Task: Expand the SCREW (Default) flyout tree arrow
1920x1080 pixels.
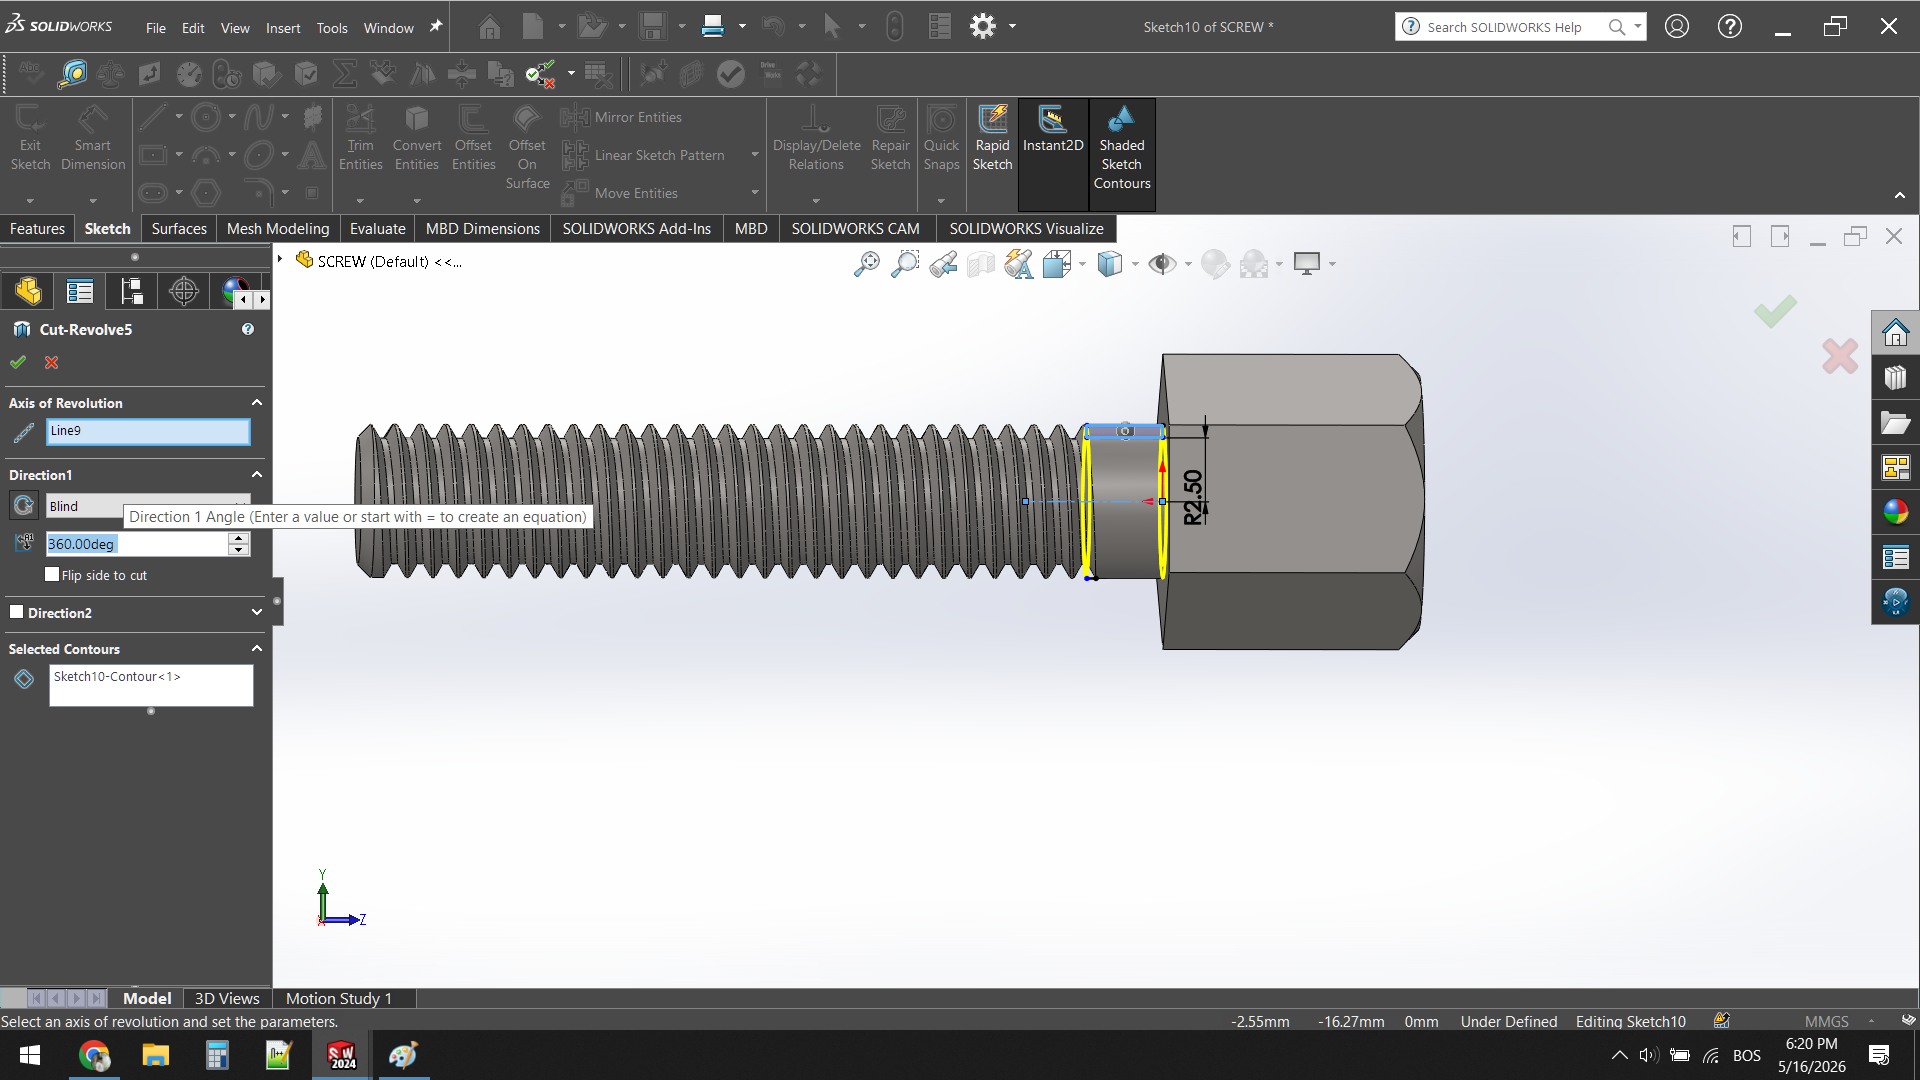Action: [281, 260]
